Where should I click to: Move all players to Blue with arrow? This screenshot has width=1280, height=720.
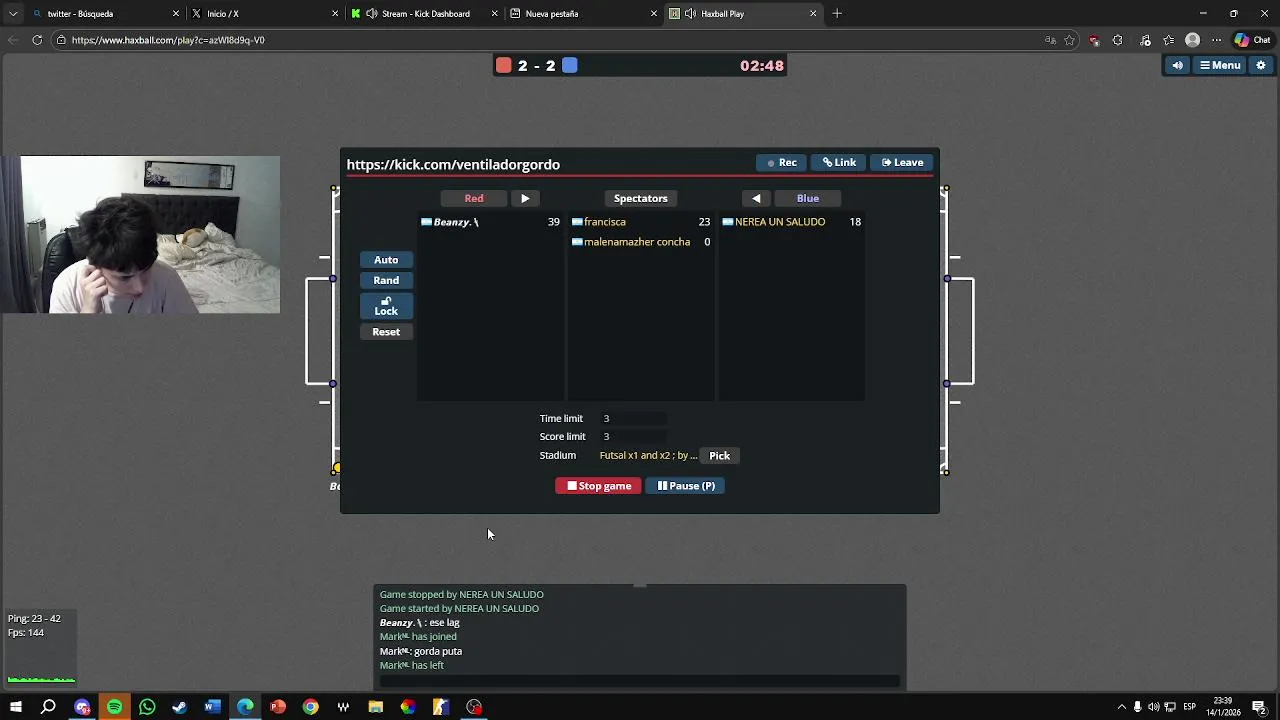pos(525,198)
